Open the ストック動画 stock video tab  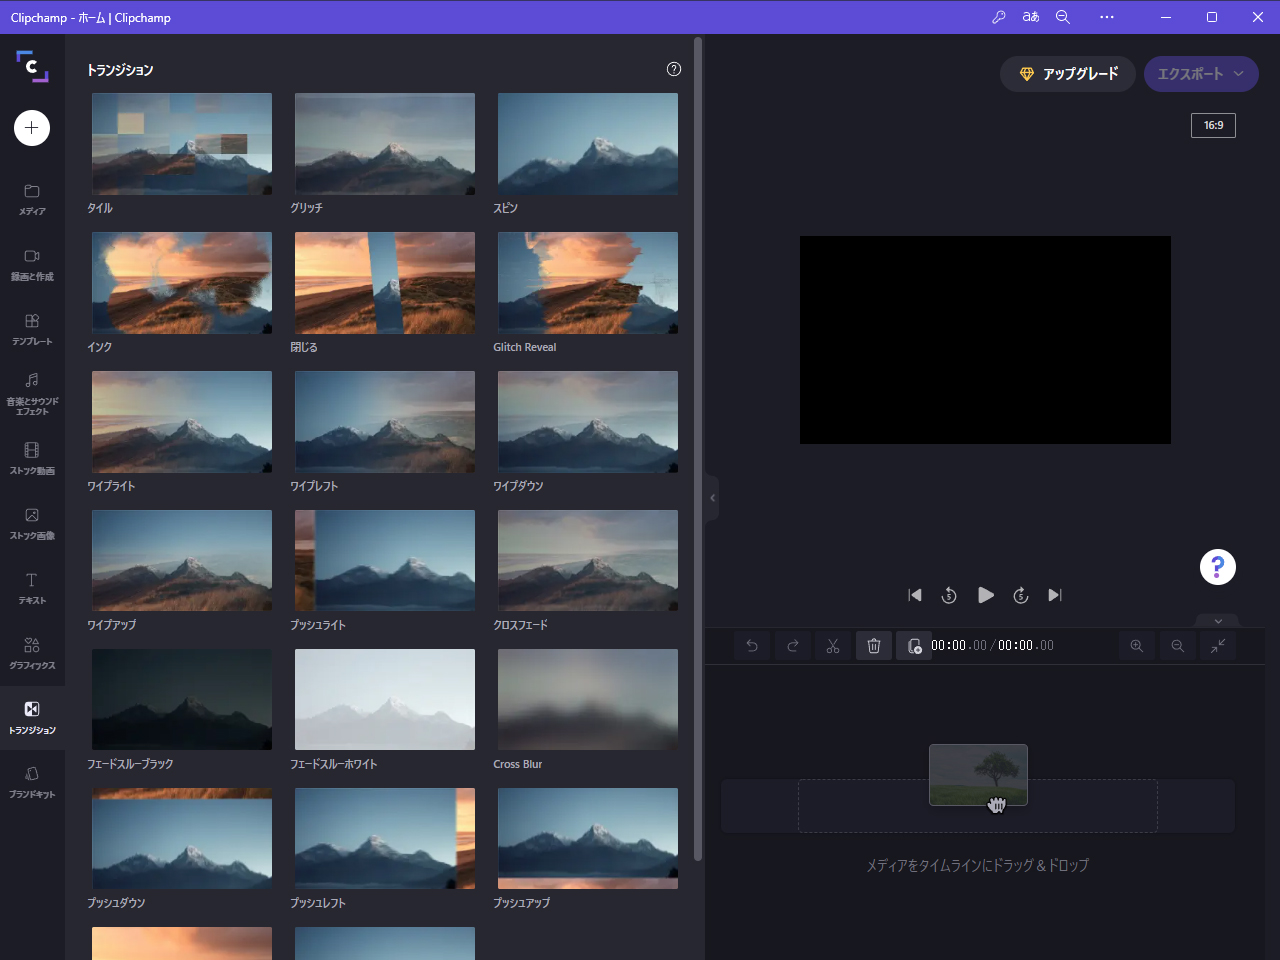[x=32, y=459]
